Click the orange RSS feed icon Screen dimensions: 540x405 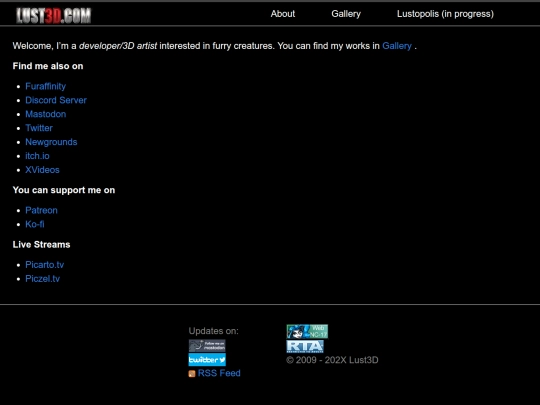click(x=192, y=374)
